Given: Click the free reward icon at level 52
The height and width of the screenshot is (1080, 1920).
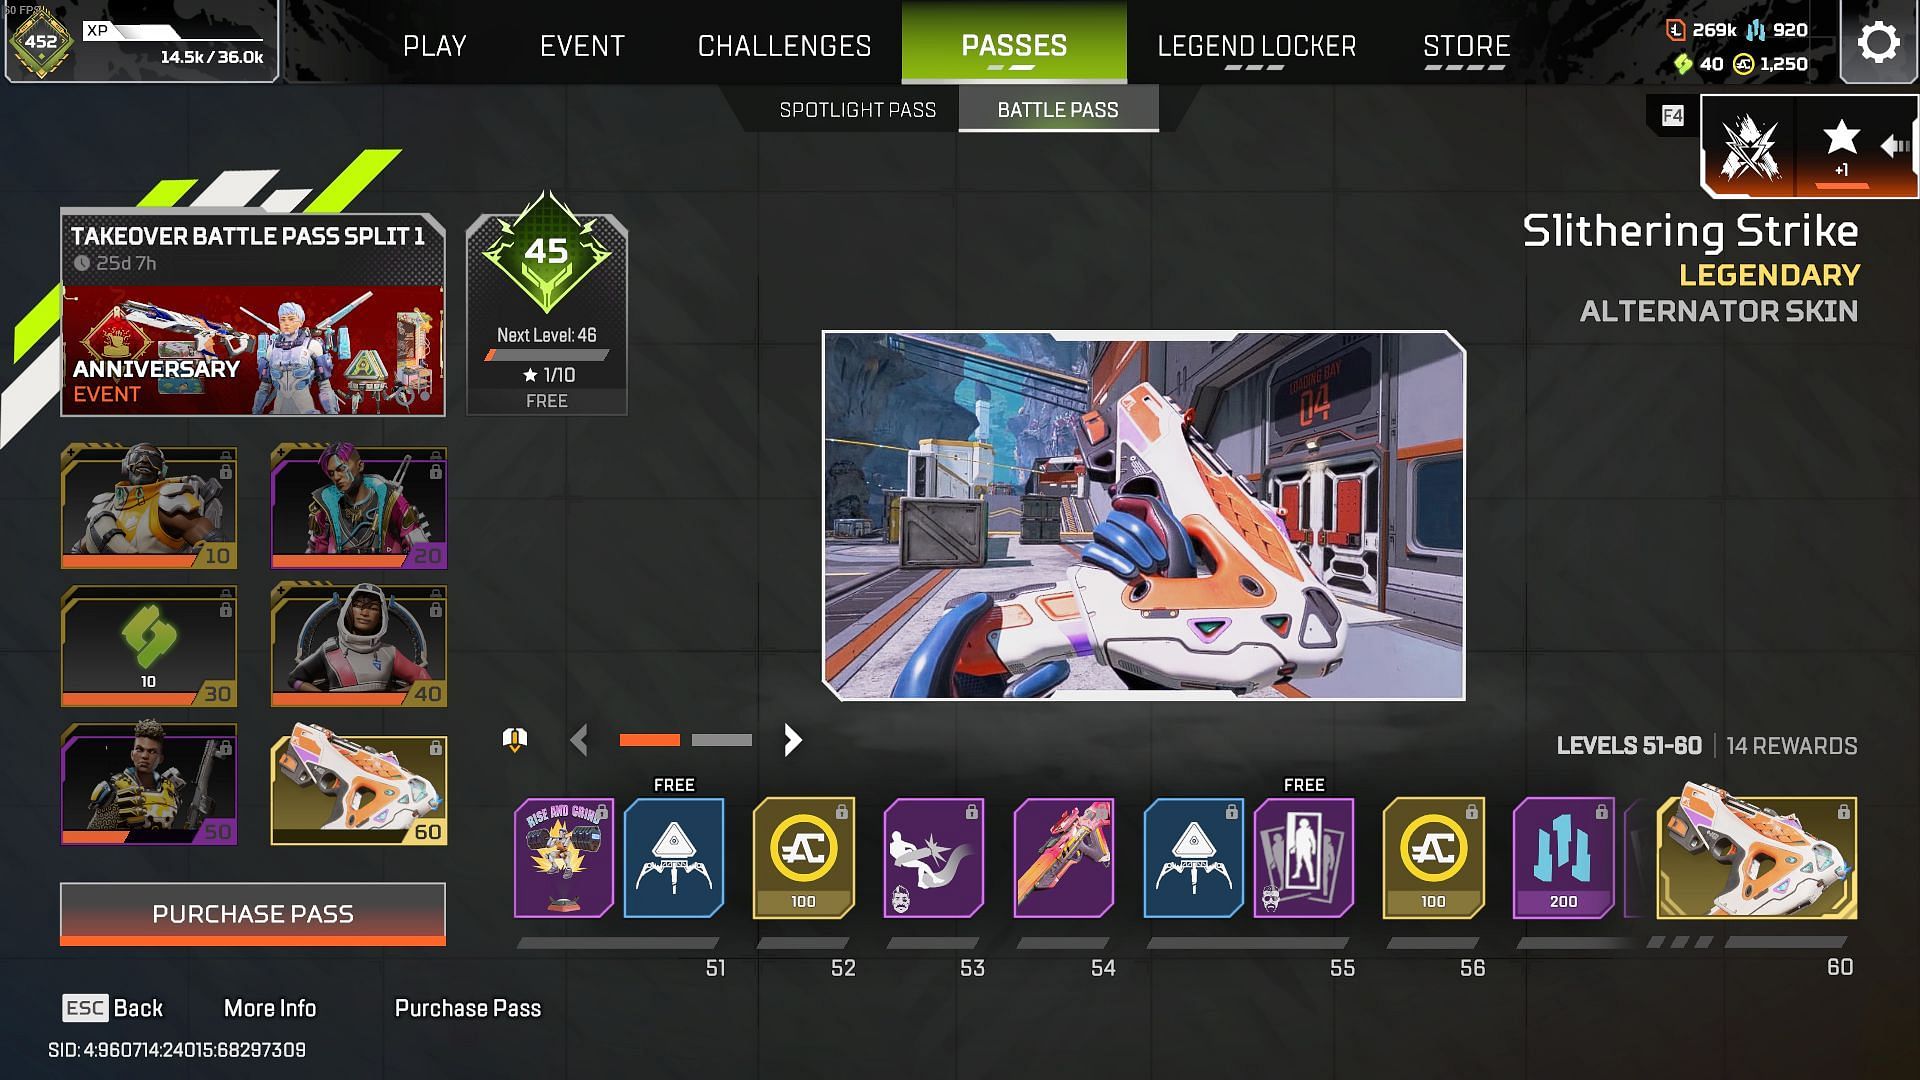Looking at the screenshot, I should pyautogui.click(x=674, y=857).
